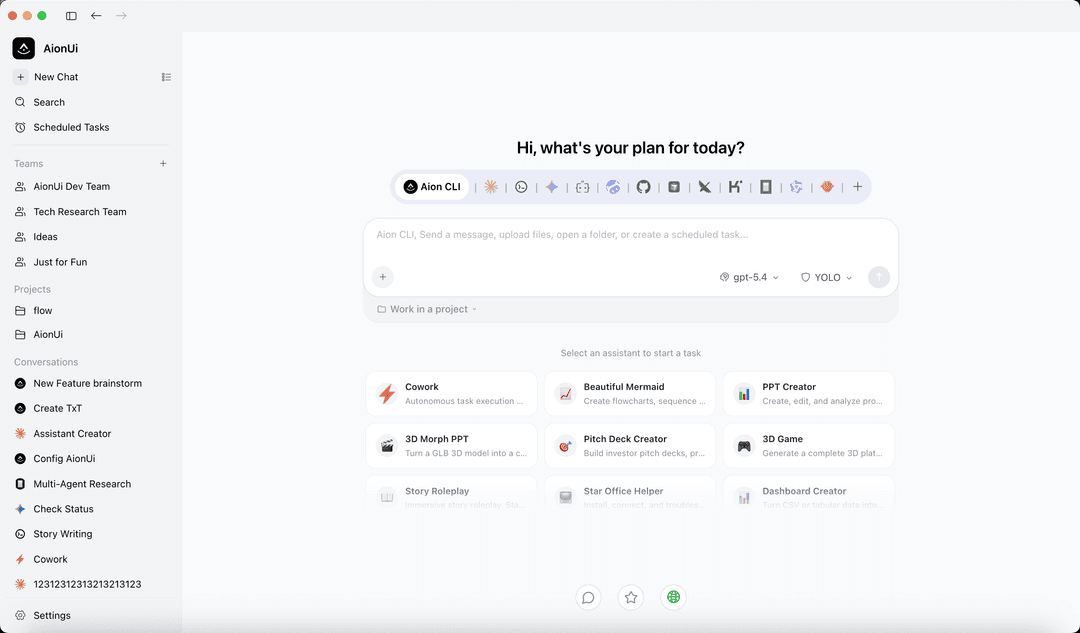Choose the PPT Creator assistant card

pyautogui.click(x=809, y=393)
